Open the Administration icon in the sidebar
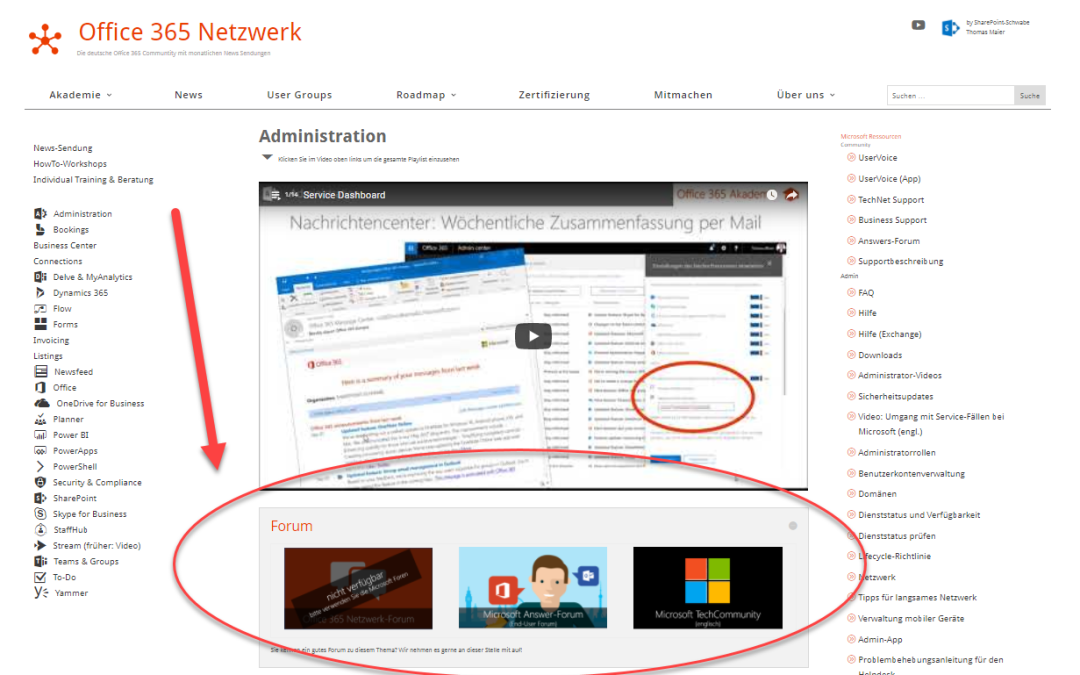 [x=41, y=214]
